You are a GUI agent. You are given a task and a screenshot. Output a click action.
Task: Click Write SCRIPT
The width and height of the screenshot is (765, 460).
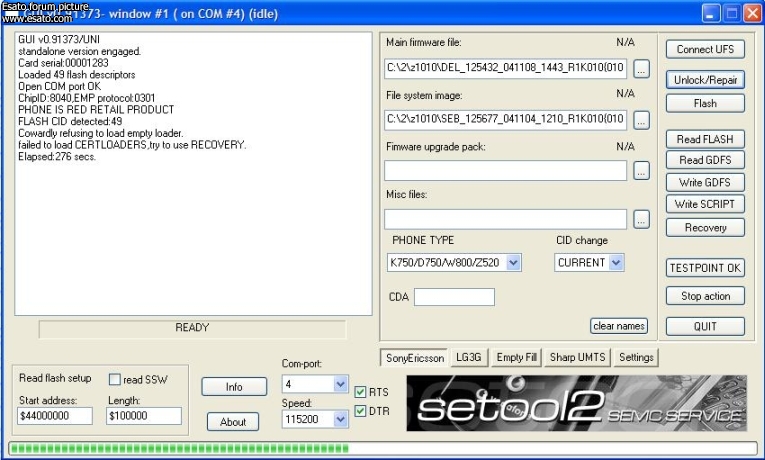coord(705,204)
